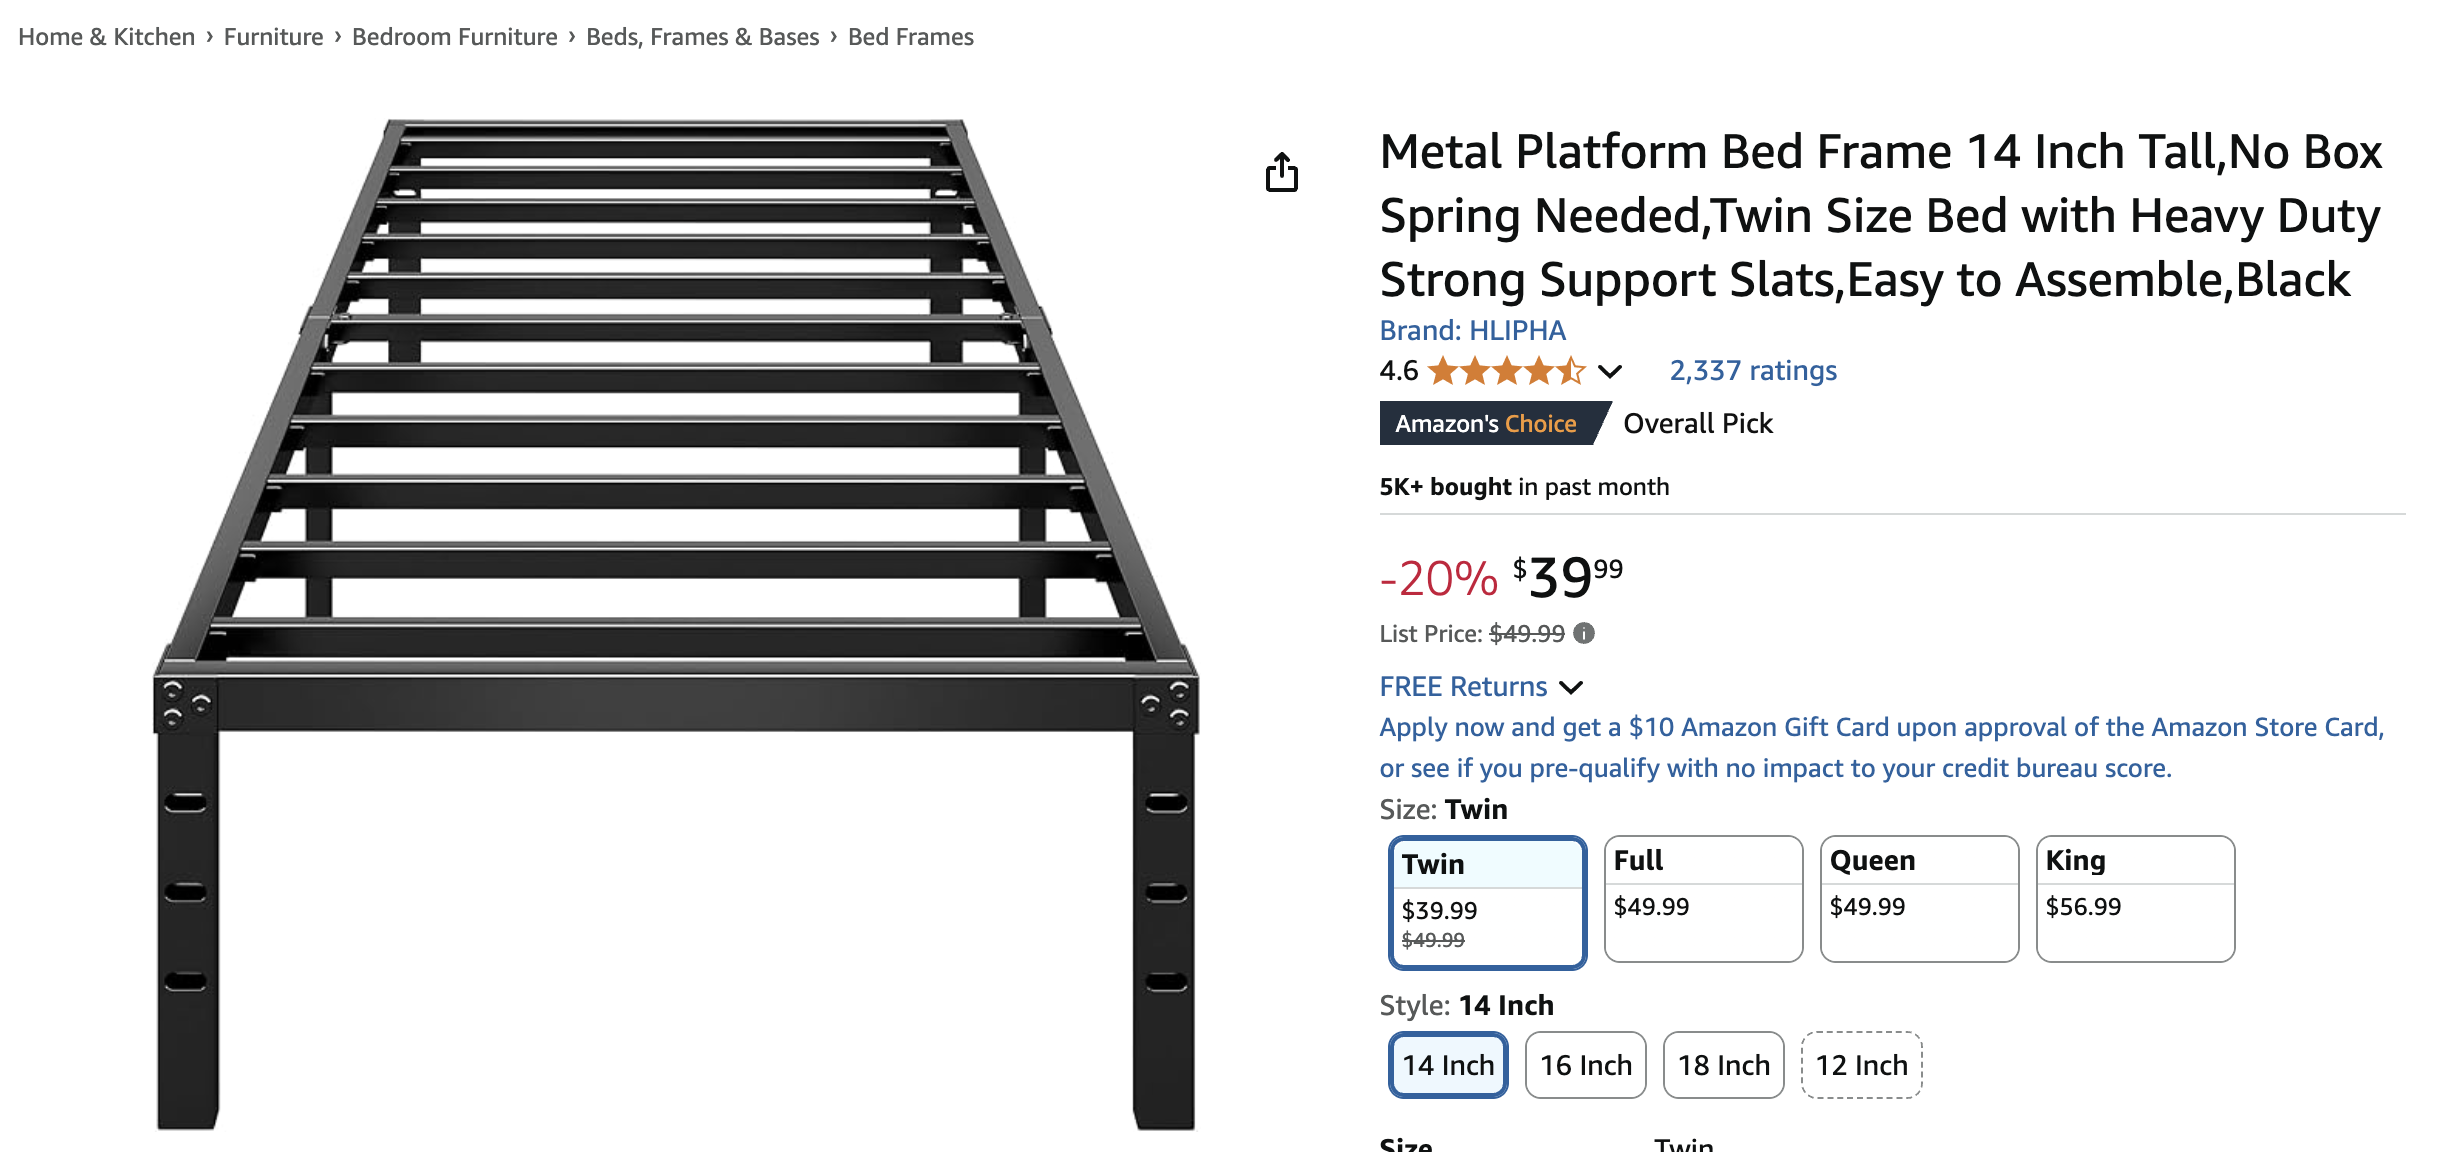
Task: Select the unavailable 12 Inch style
Action: pyautogui.click(x=1861, y=1065)
